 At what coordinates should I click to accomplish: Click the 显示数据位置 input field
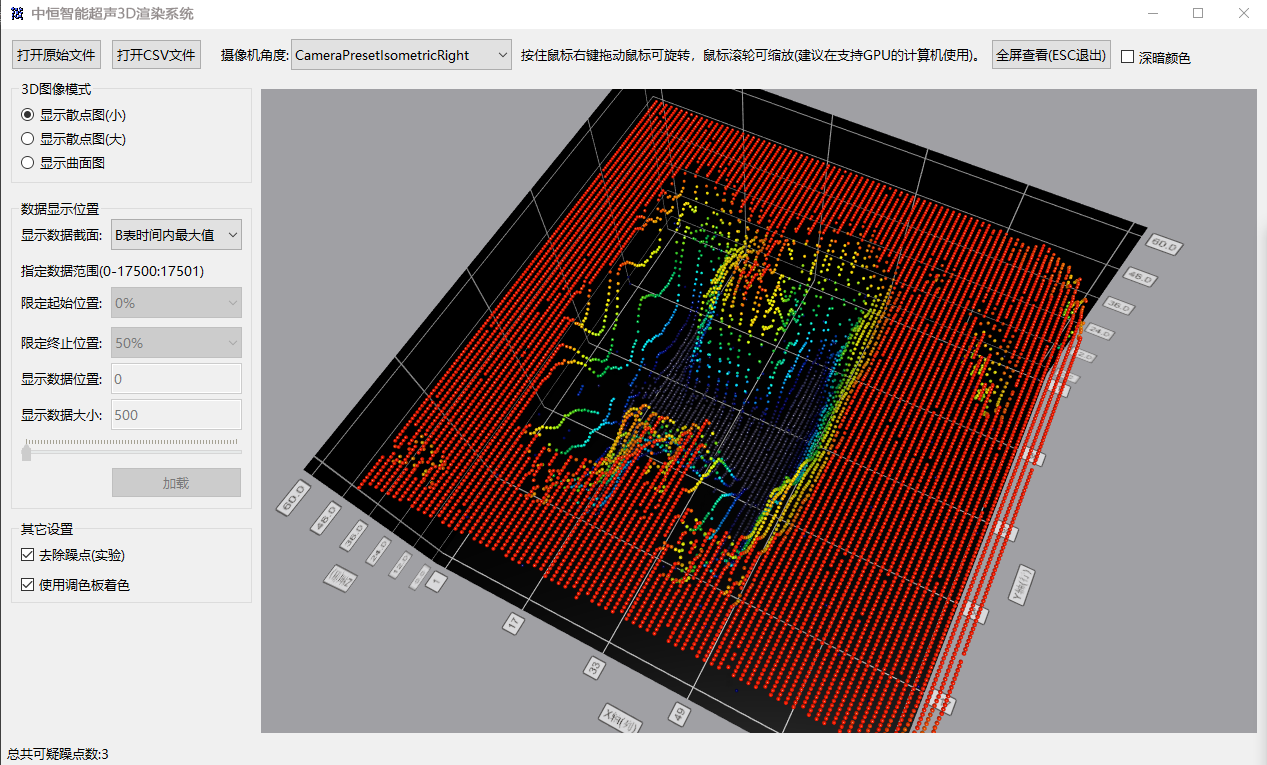pos(176,379)
